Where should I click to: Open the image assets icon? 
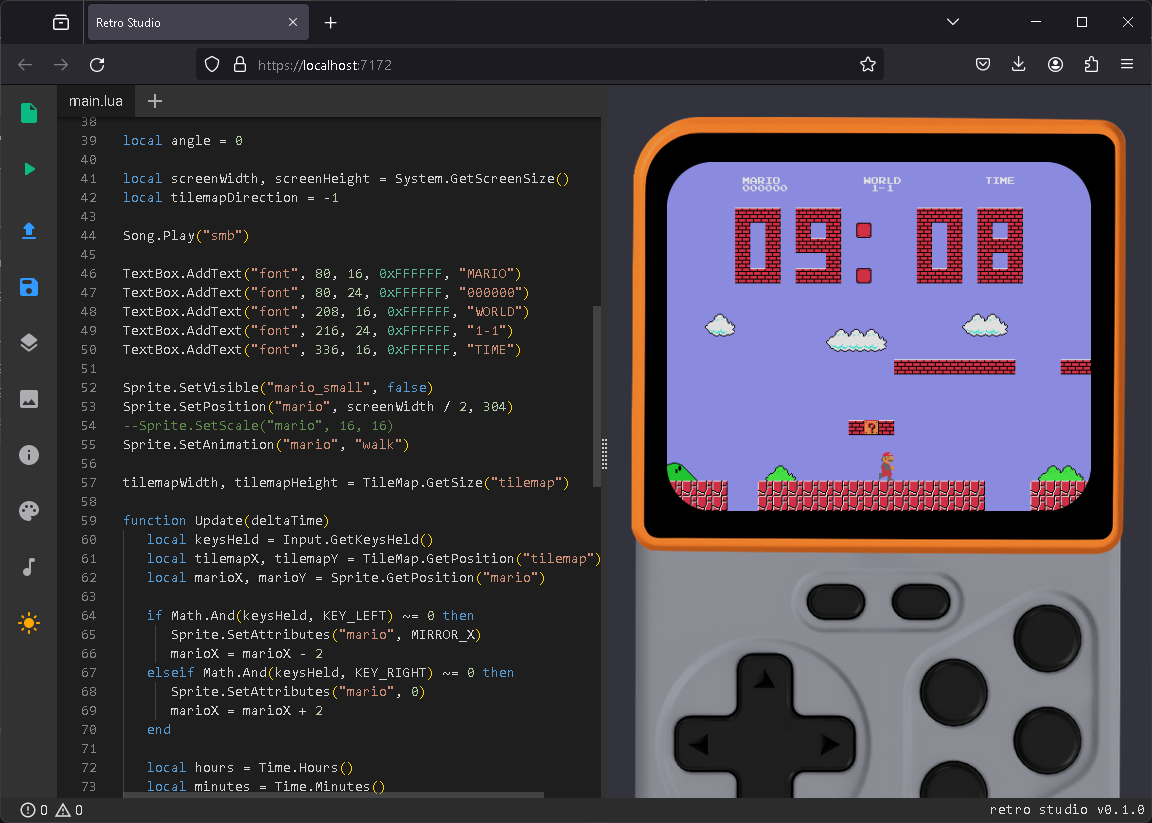pos(29,399)
